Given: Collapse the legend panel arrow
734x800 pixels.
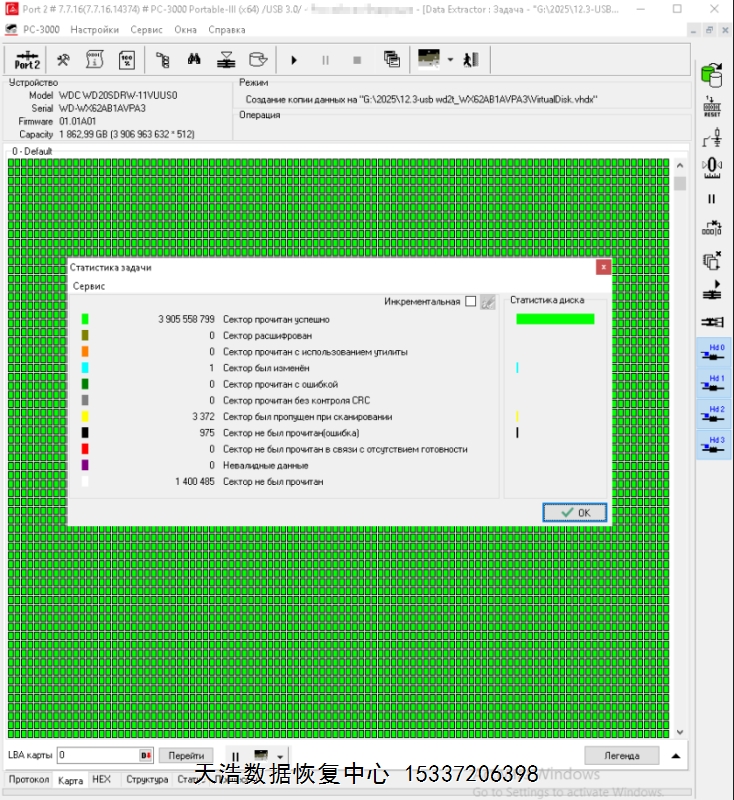Looking at the screenshot, I should (x=676, y=755).
